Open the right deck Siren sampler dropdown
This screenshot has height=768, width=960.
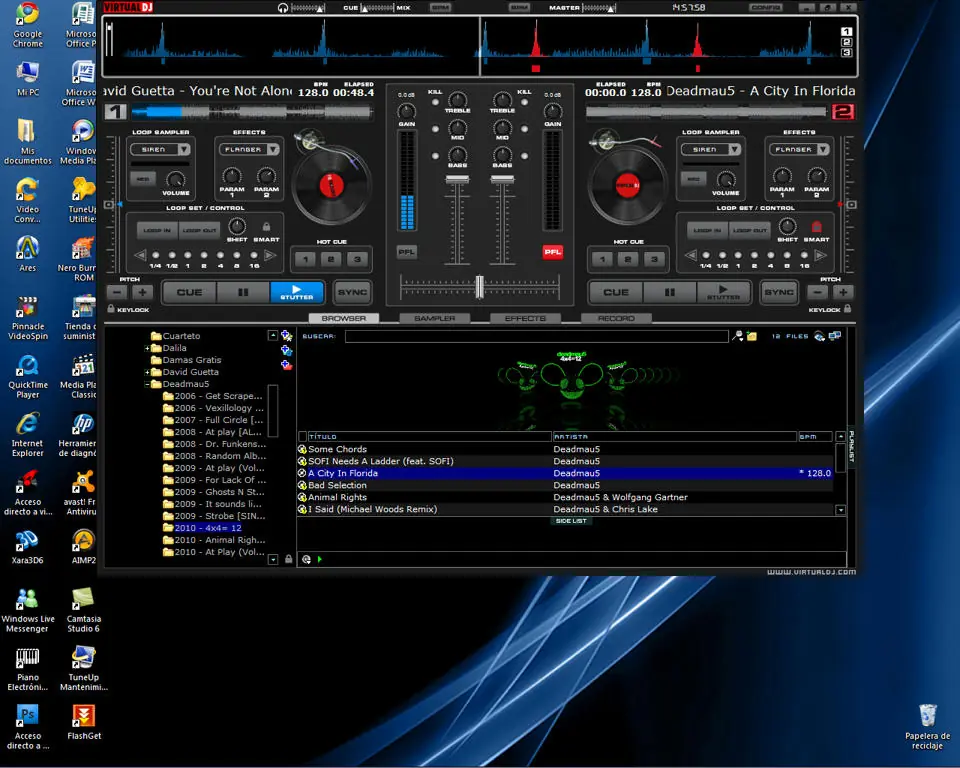coord(734,149)
